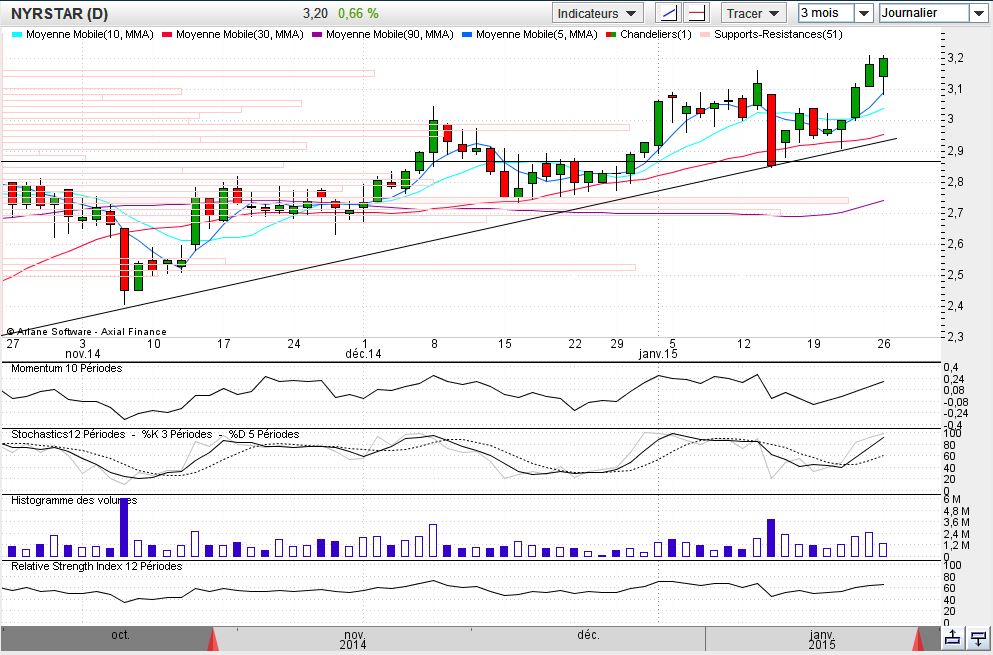Click the cyan Moyenne Mobile(10, MMA) swatch
The width and height of the screenshot is (993, 655).
pos(16,34)
